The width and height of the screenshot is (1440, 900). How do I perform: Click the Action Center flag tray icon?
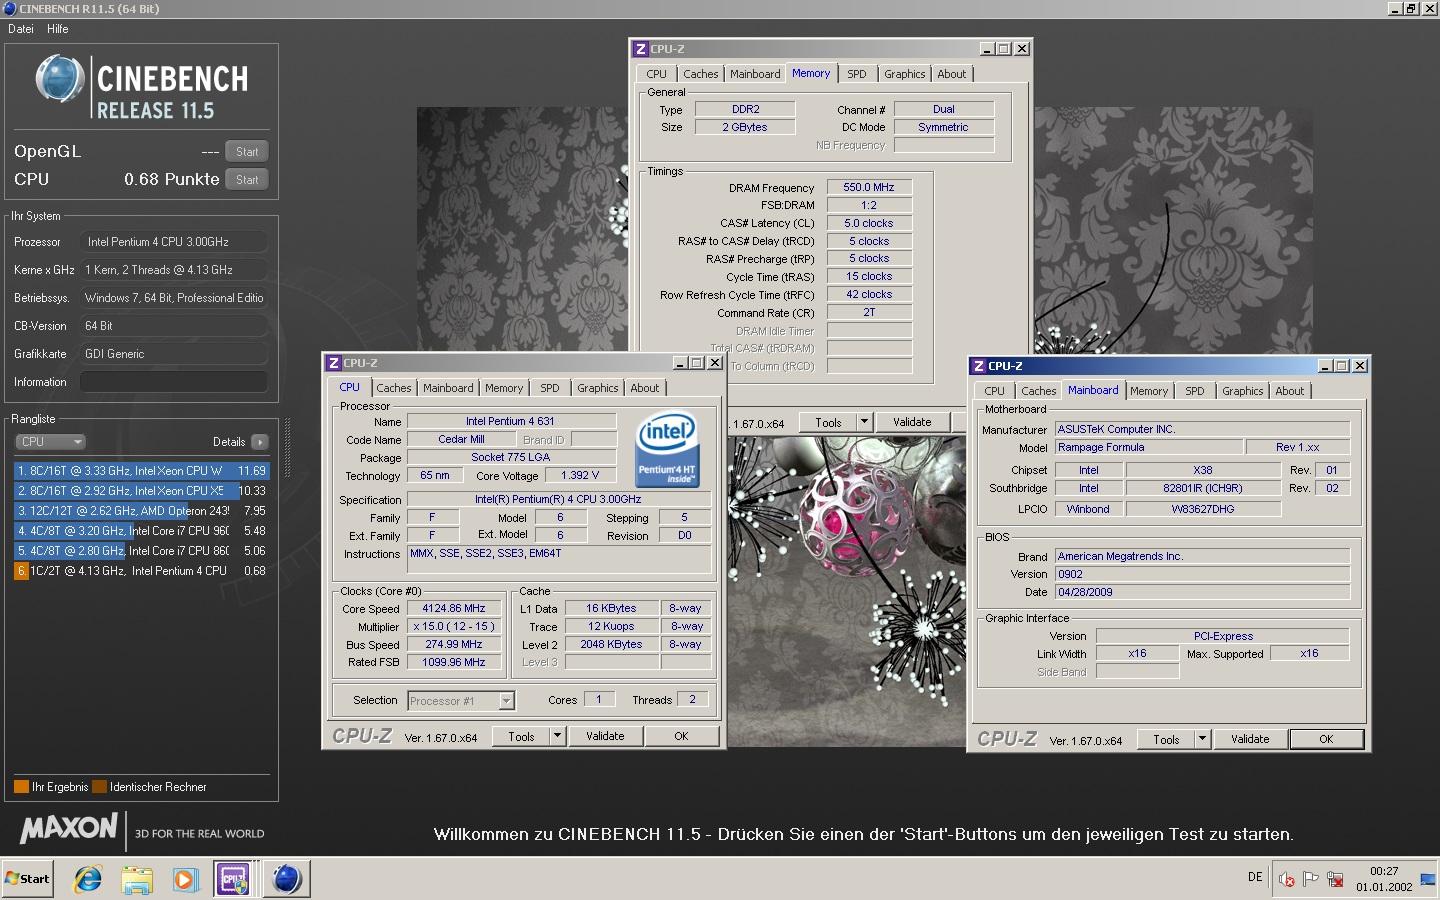click(1311, 880)
